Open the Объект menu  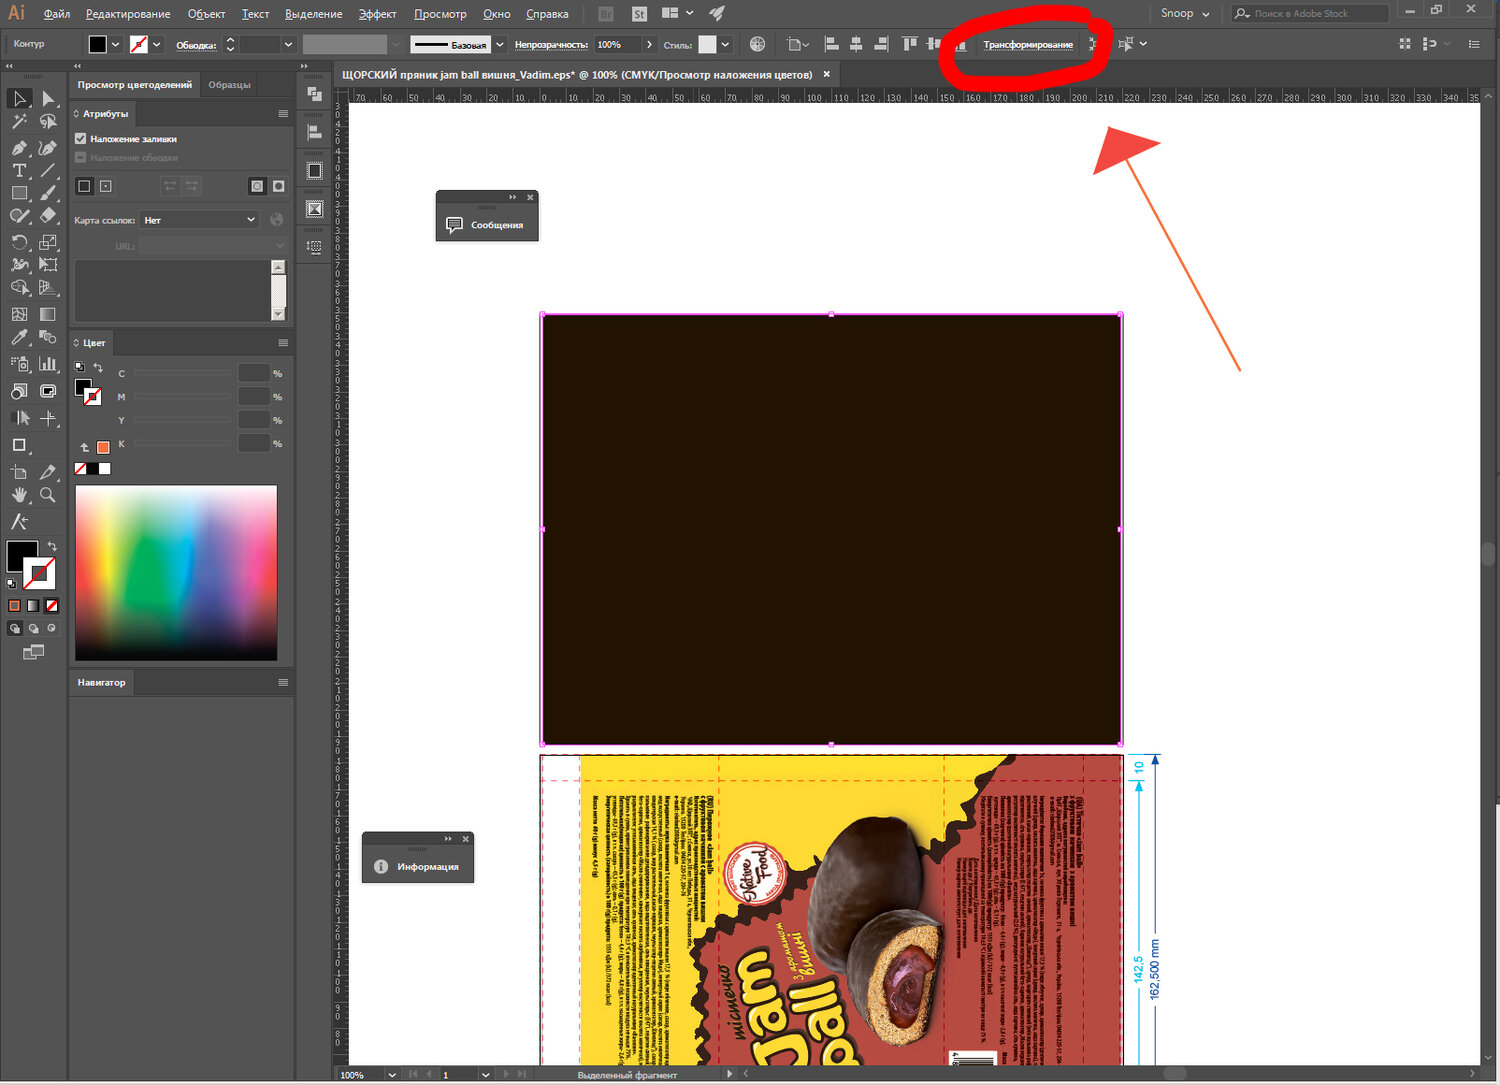(x=206, y=14)
